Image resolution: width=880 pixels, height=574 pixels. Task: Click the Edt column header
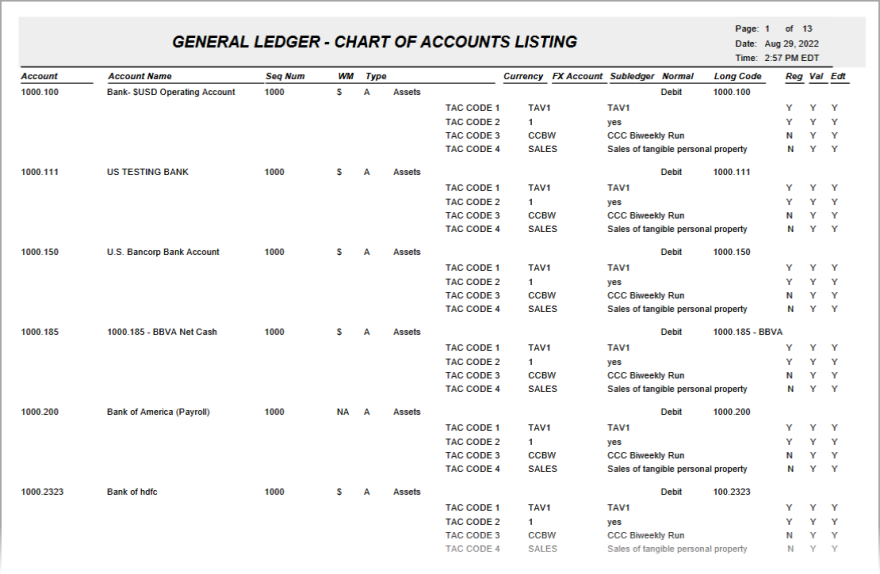tap(838, 76)
